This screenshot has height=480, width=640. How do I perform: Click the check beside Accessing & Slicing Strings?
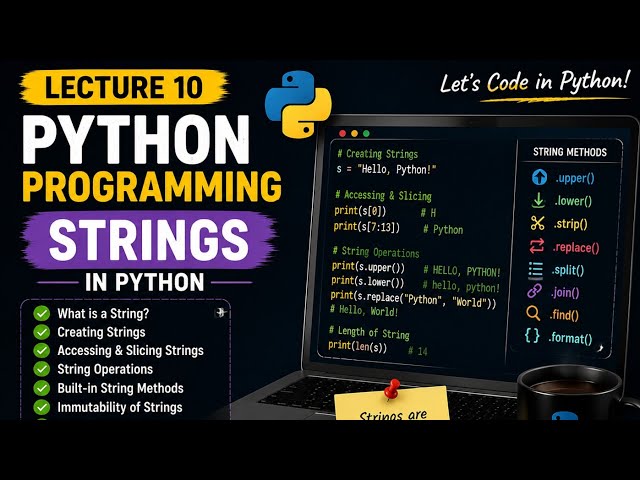[x=42, y=351]
